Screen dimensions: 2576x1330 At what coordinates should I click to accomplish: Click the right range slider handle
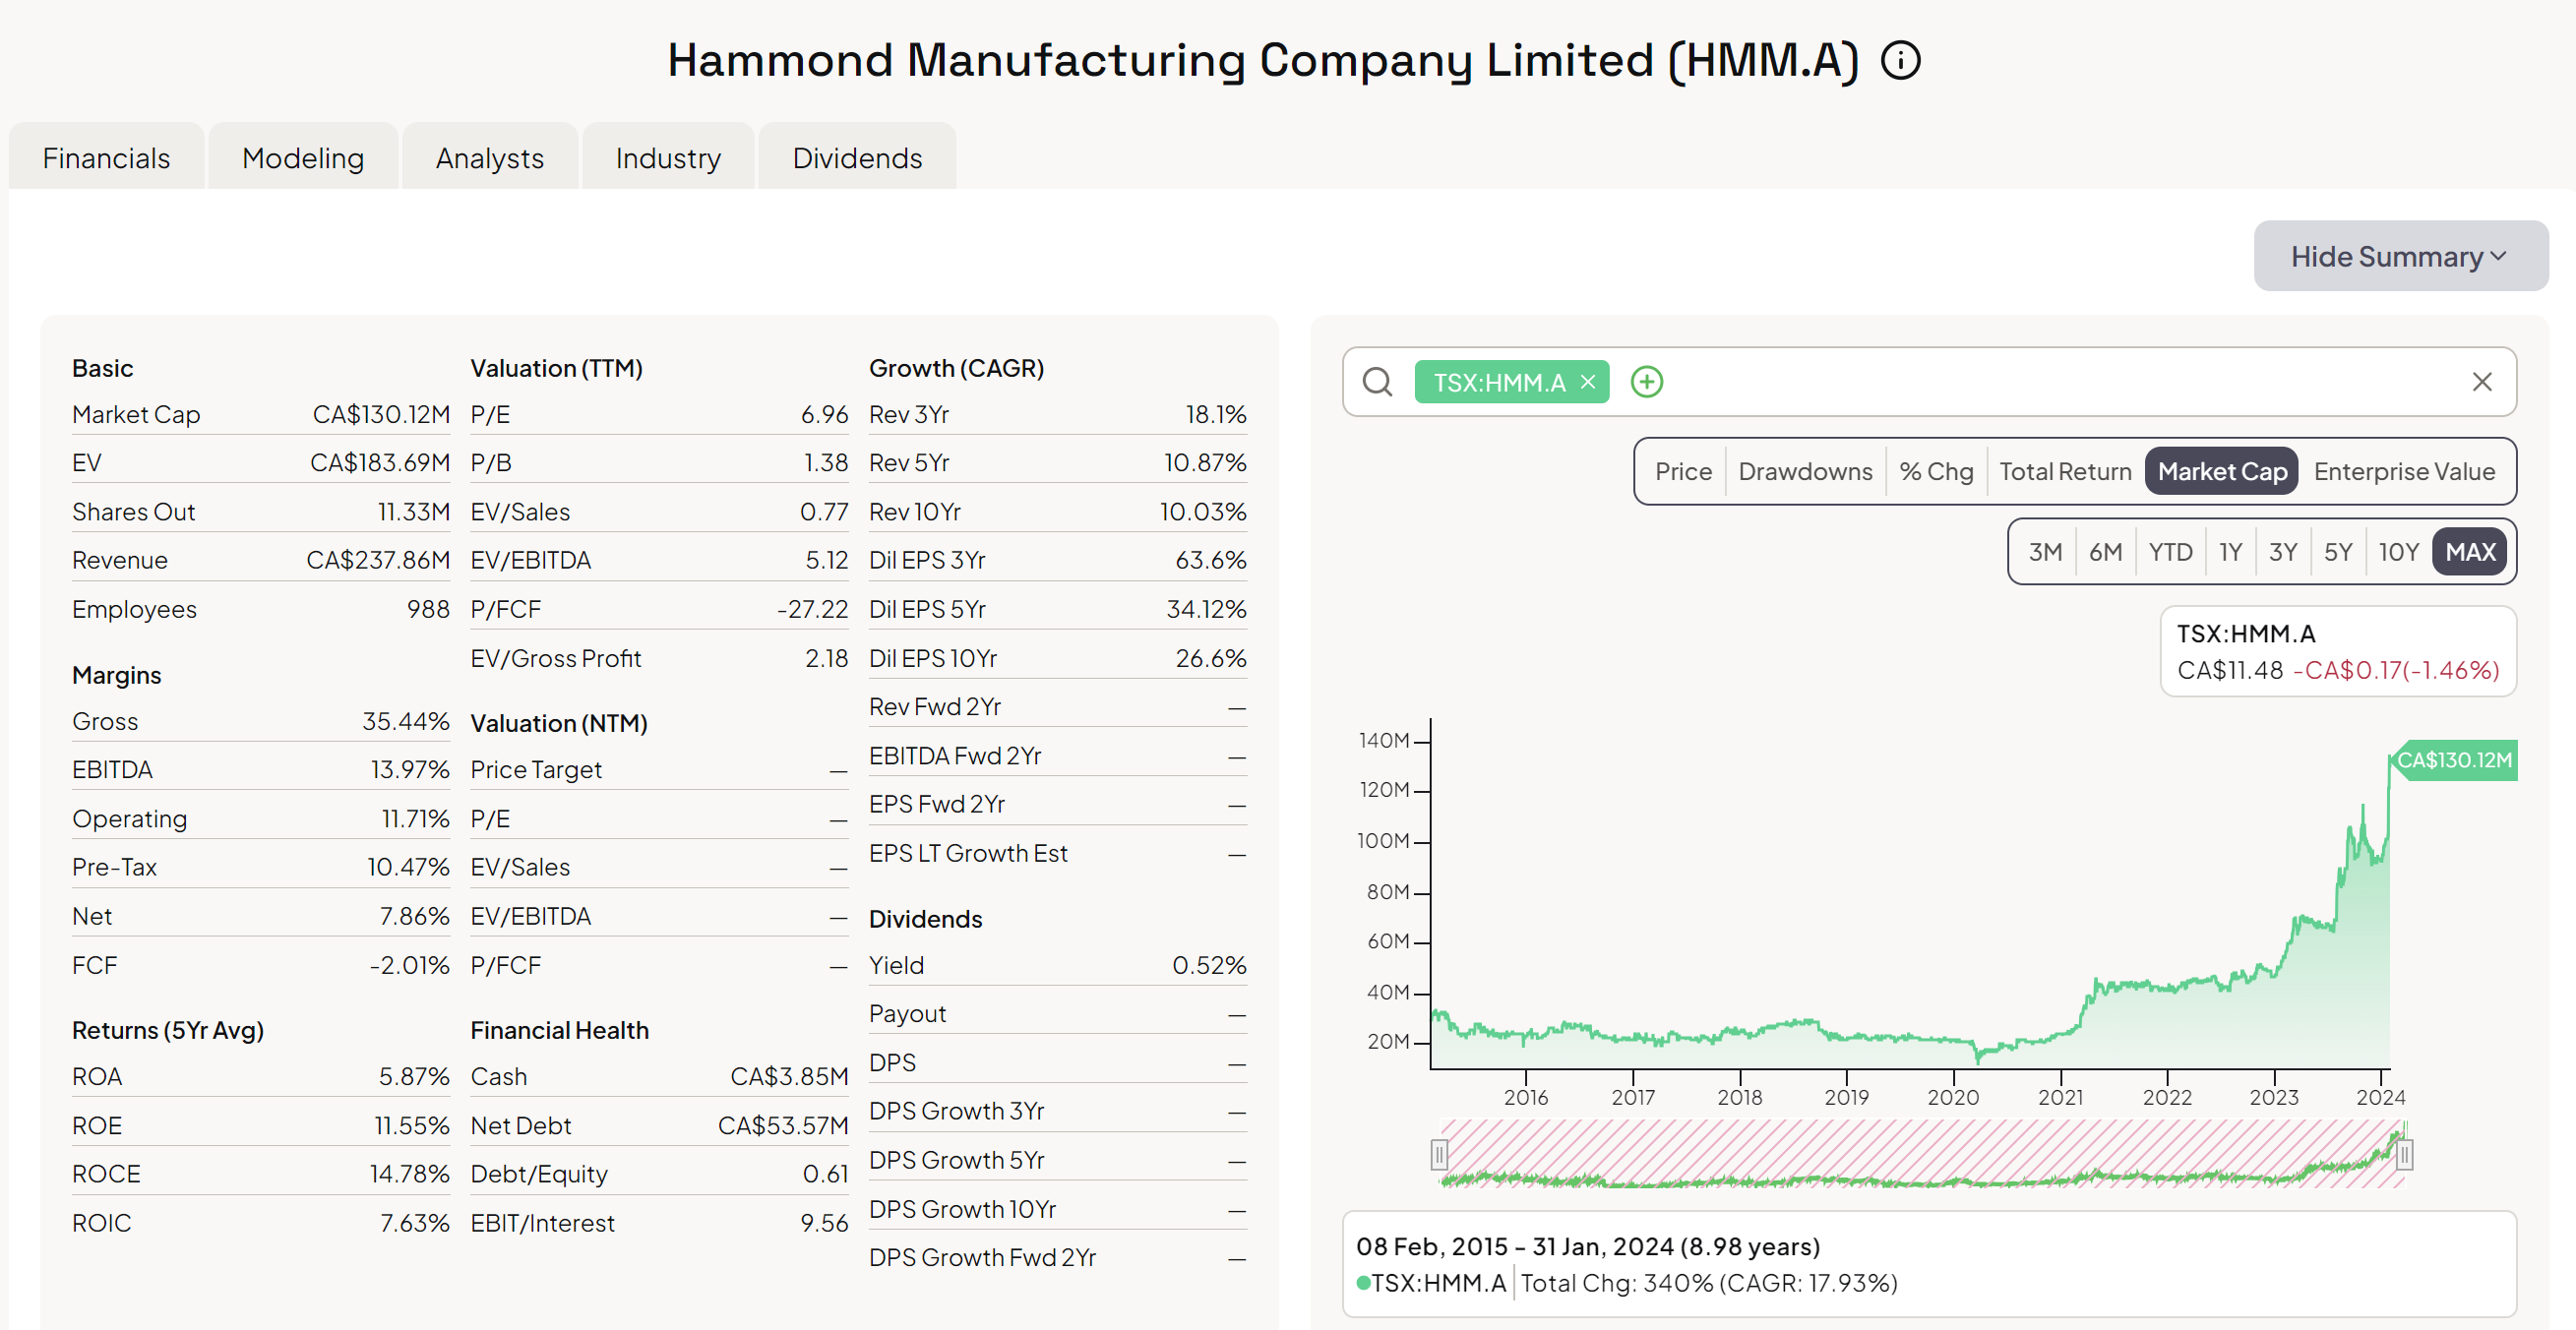(x=2404, y=1155)
